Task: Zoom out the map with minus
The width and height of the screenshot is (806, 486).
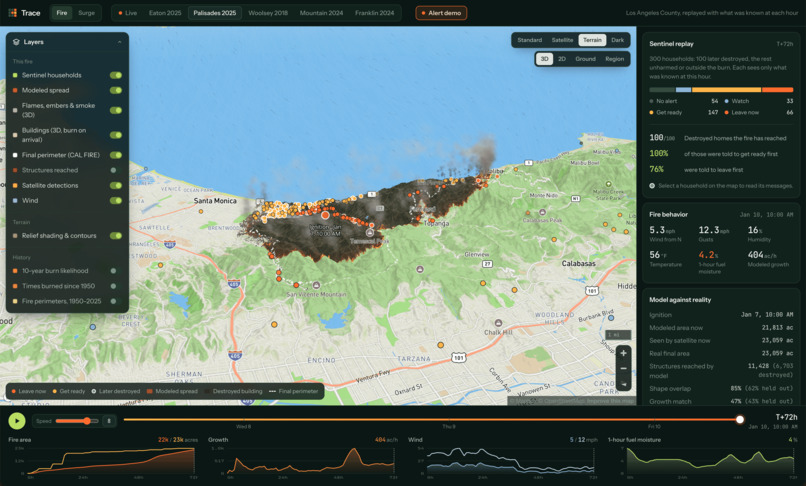Action: coord(623,369)
